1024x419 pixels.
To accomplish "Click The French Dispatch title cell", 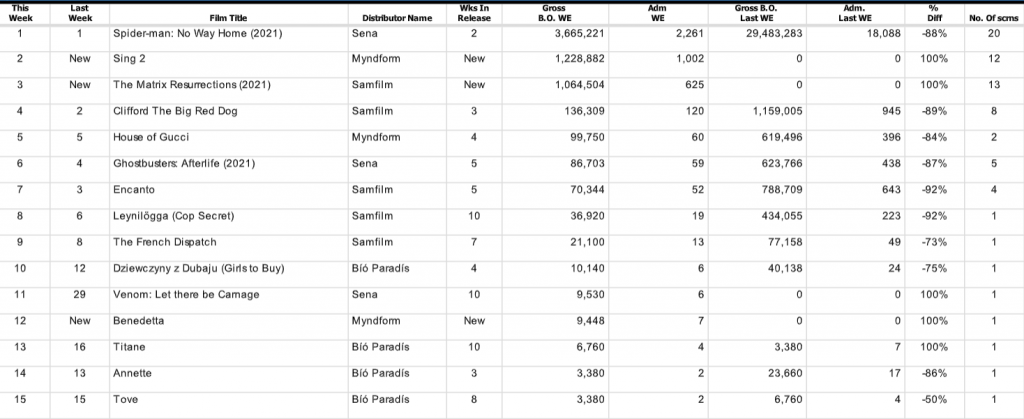I will [164, 241].
